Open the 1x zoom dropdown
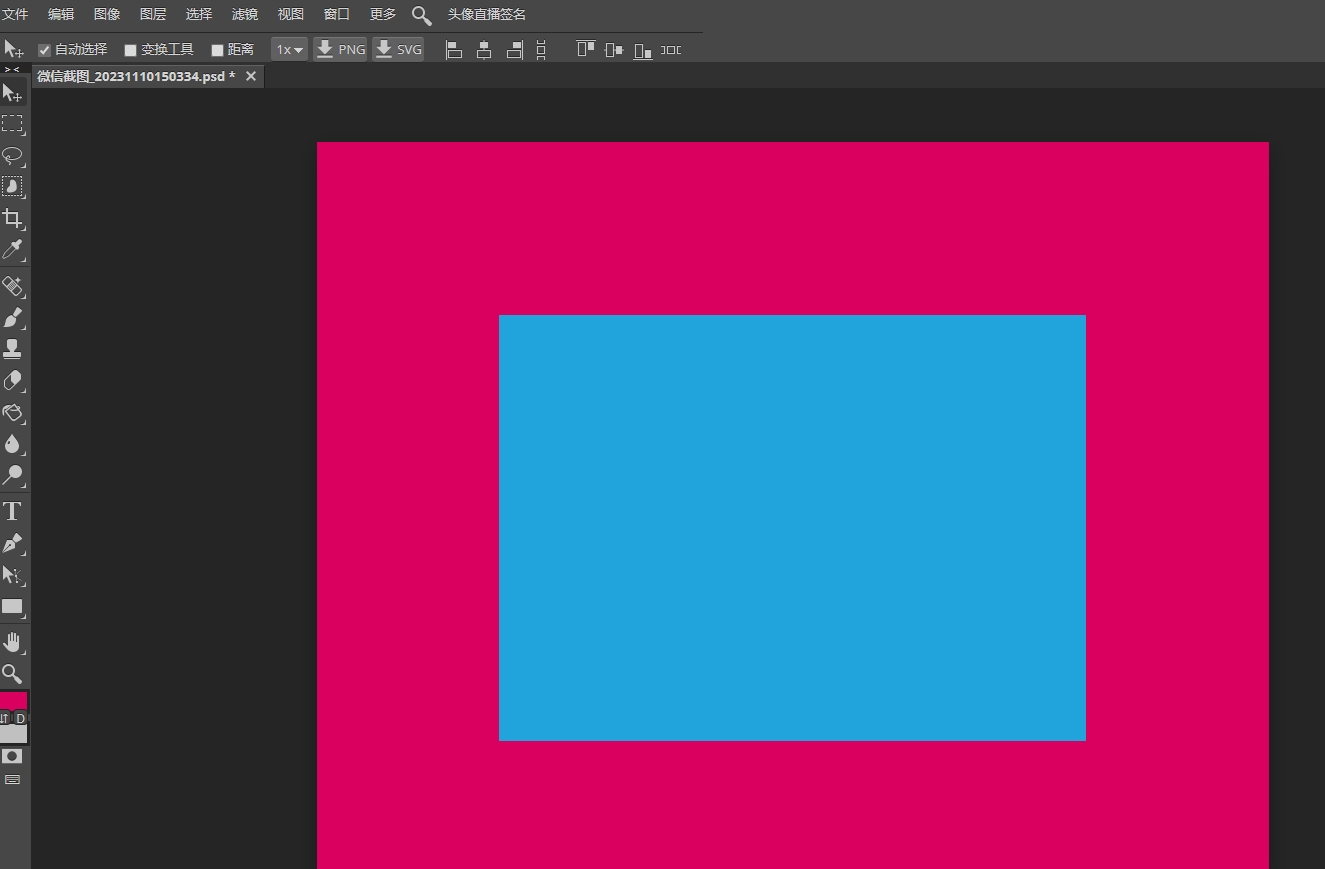Image resolution: width=1325 pixels, height=869 pixels. coord(289,49)
